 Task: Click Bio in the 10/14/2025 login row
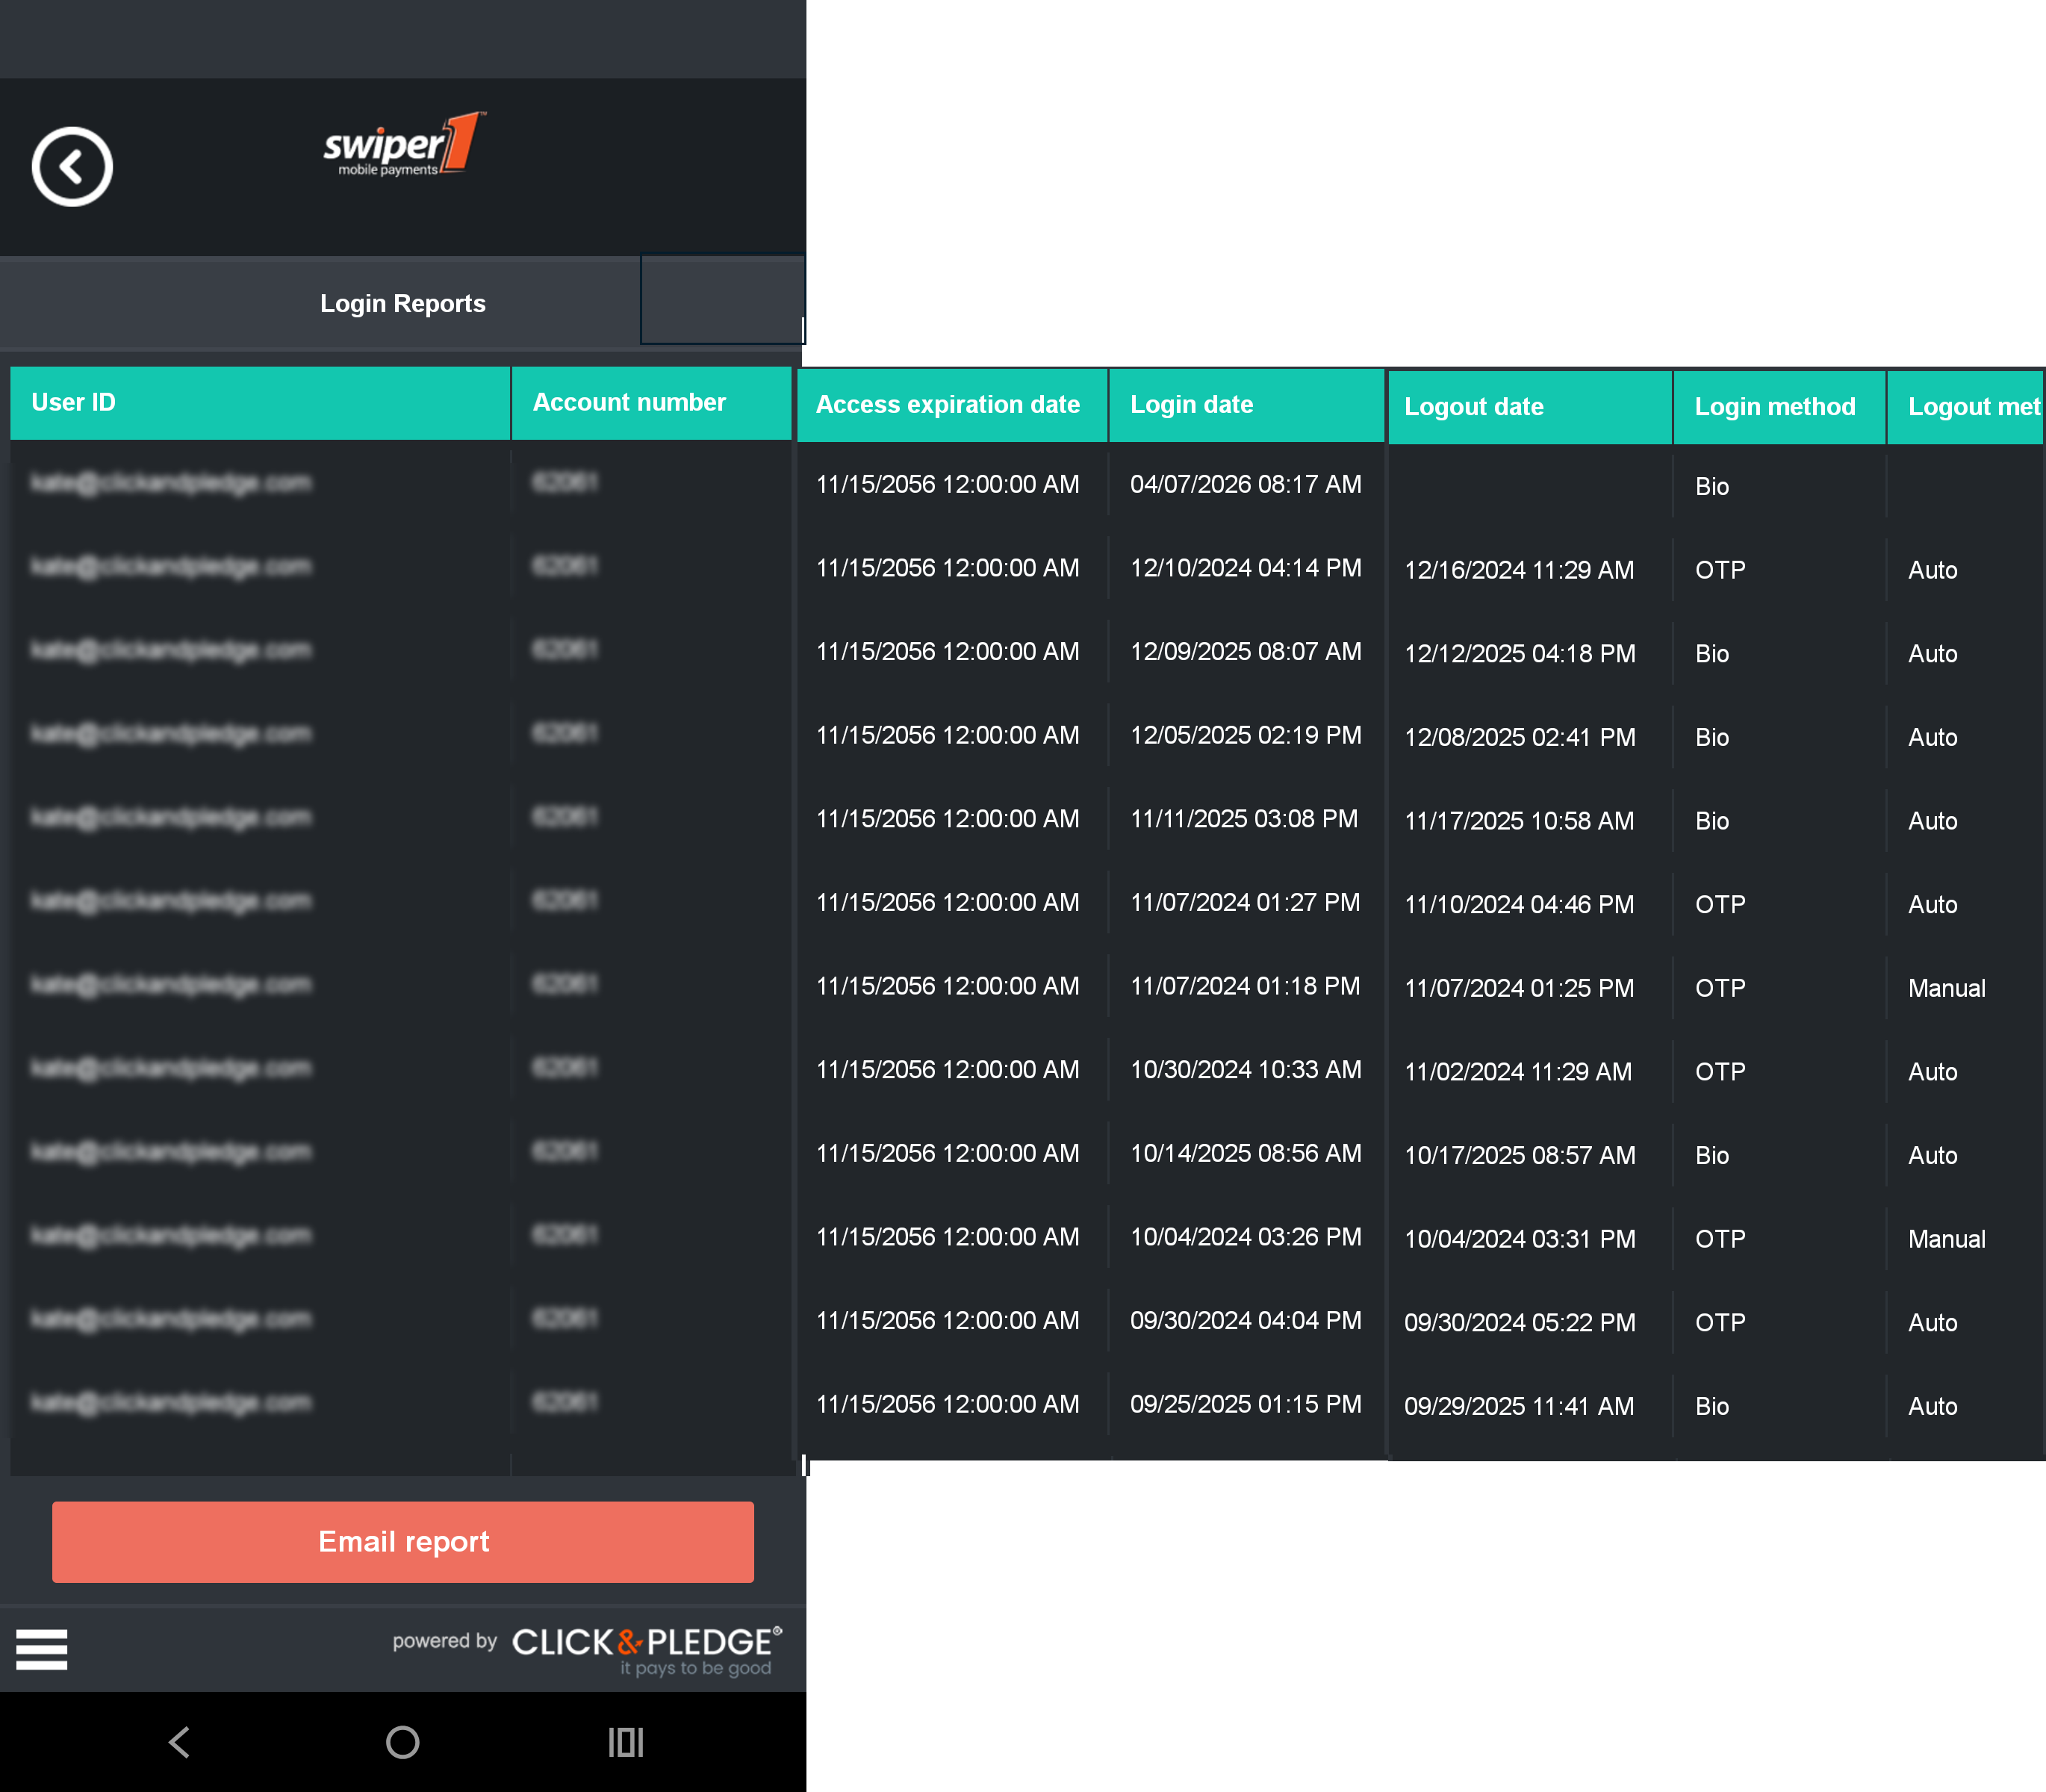[x=1712, y=1155]
